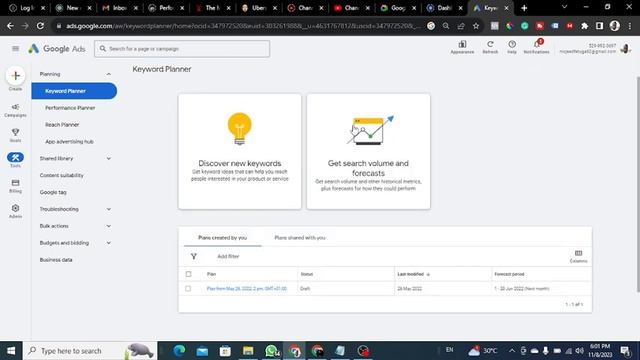This screenshot has width=640, height=360.
Task: Open Business data
Action: pyautogui.click(x=56, y=260)
